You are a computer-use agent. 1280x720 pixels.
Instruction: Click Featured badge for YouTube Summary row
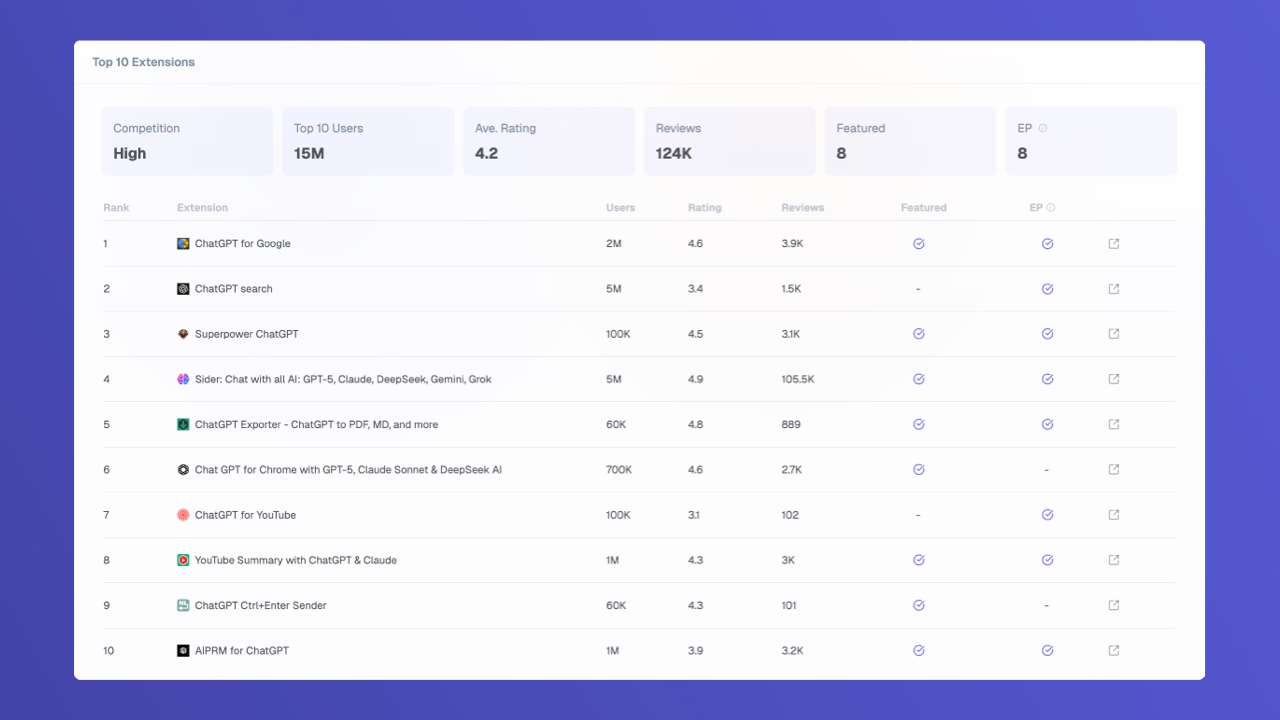918,560
